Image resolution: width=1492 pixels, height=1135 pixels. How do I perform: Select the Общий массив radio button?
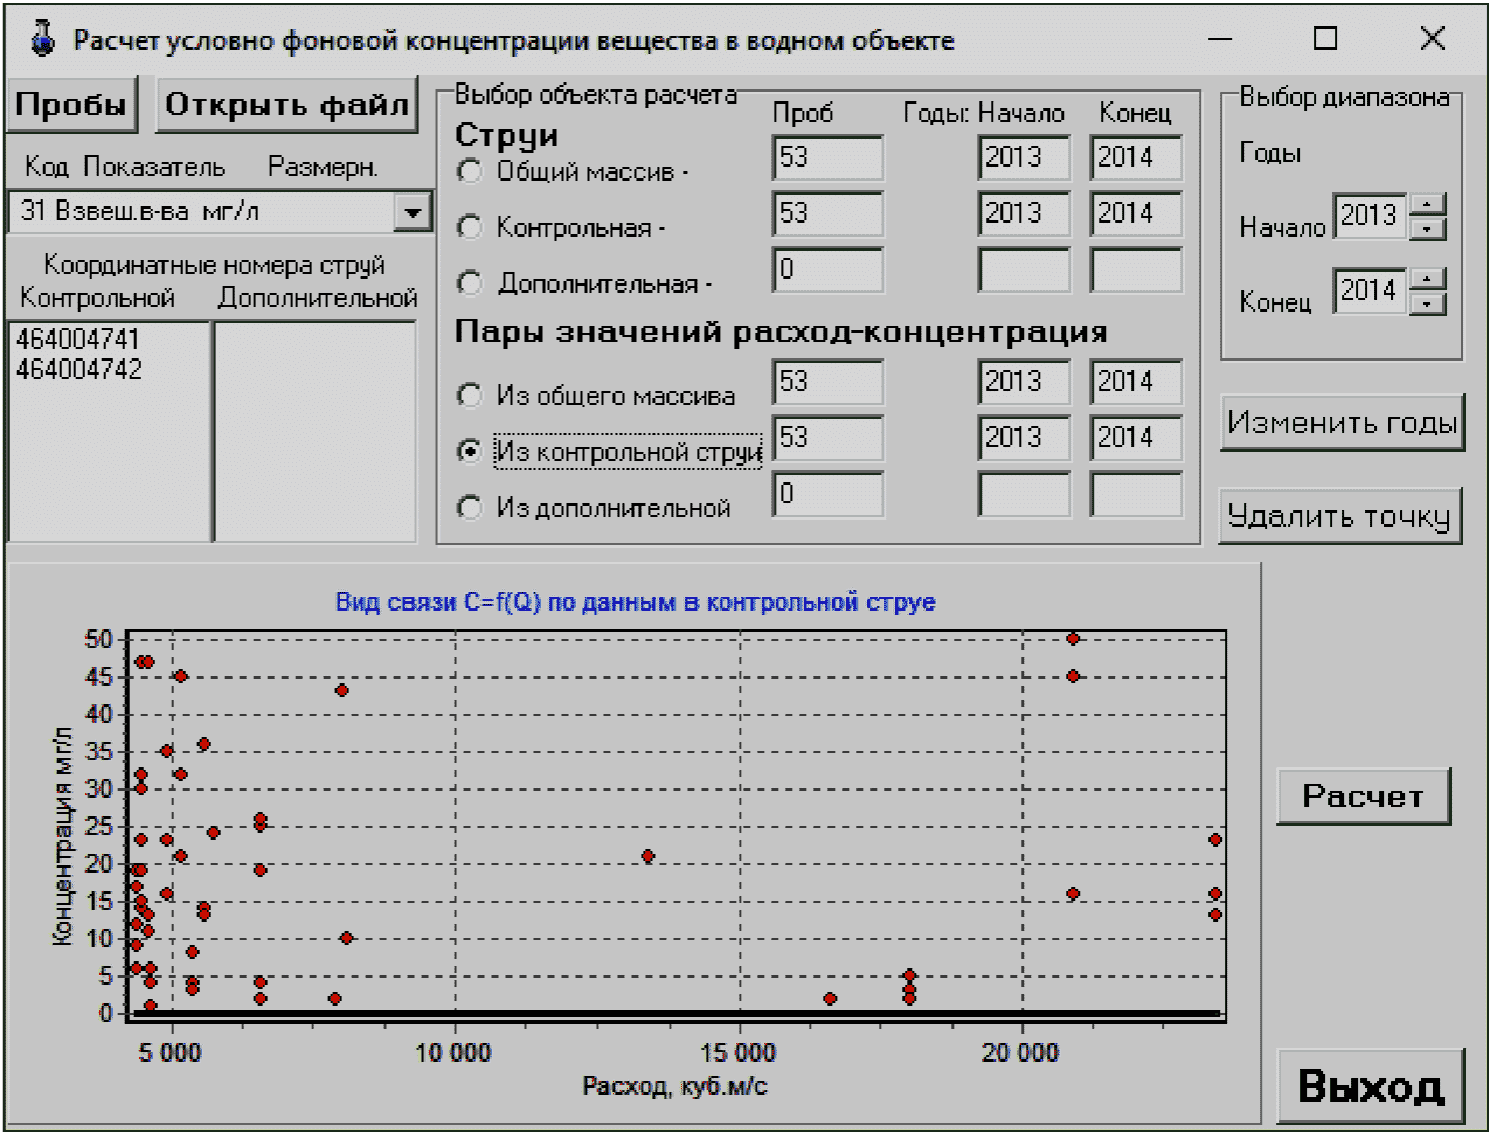click(x=469, y=171)
